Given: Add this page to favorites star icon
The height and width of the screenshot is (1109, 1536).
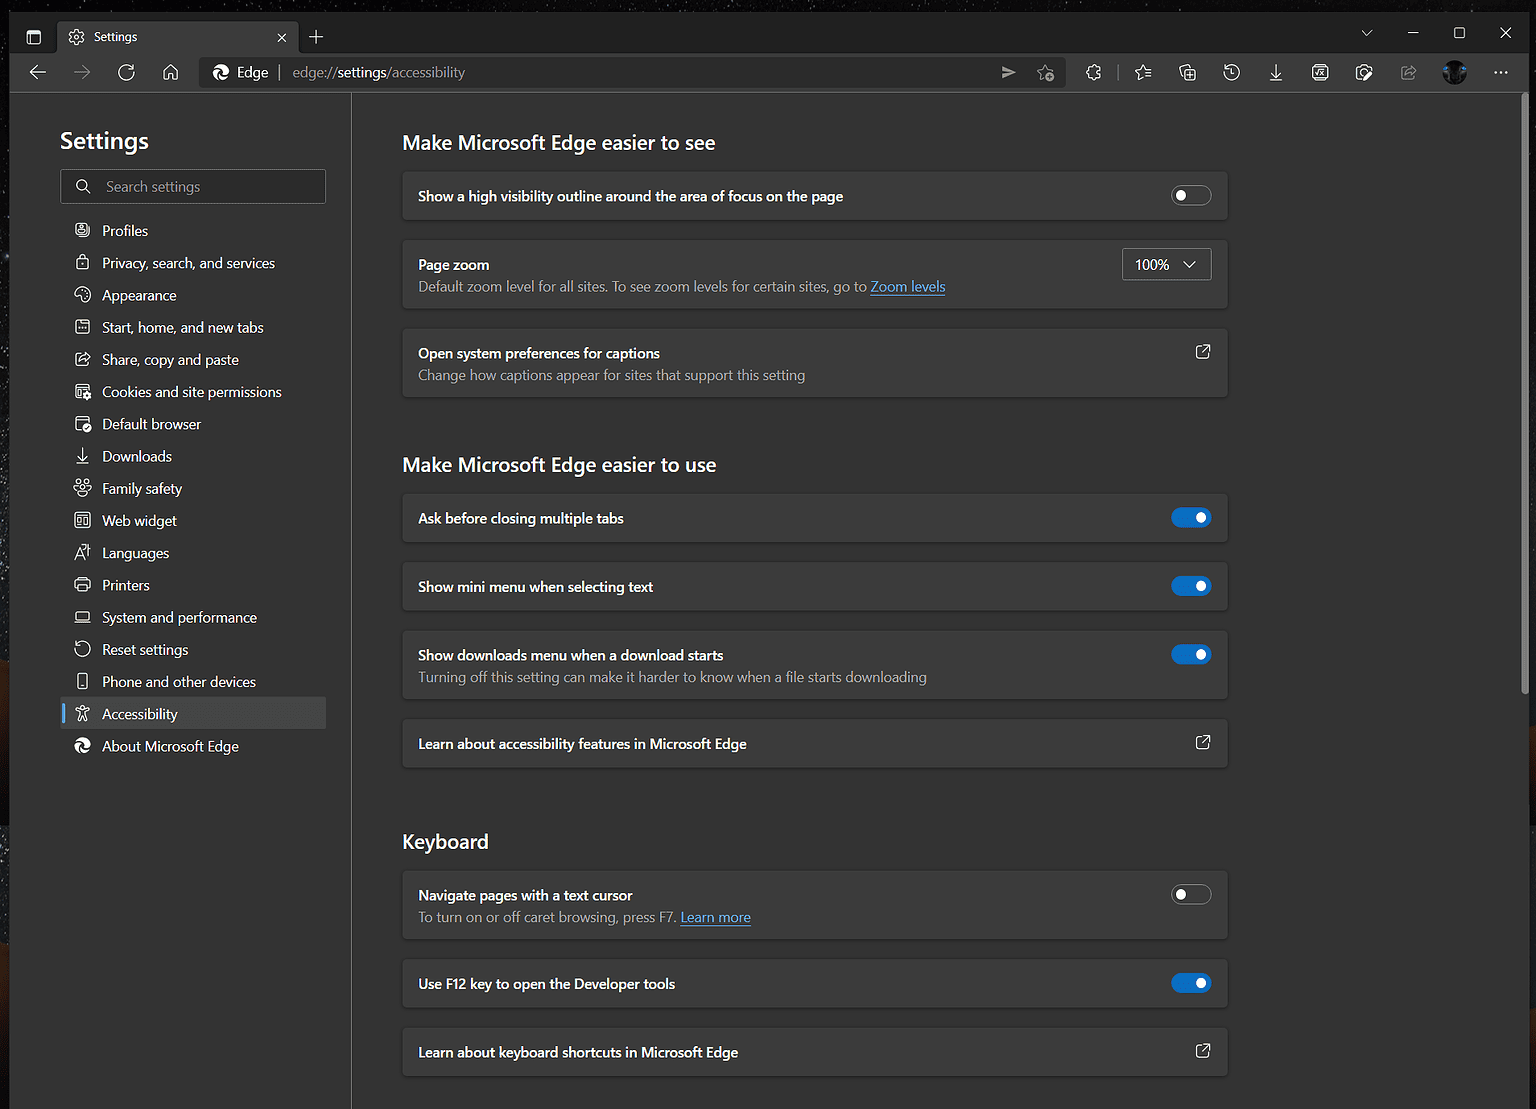Looking at the screenshot, I should coord(1045,72).
